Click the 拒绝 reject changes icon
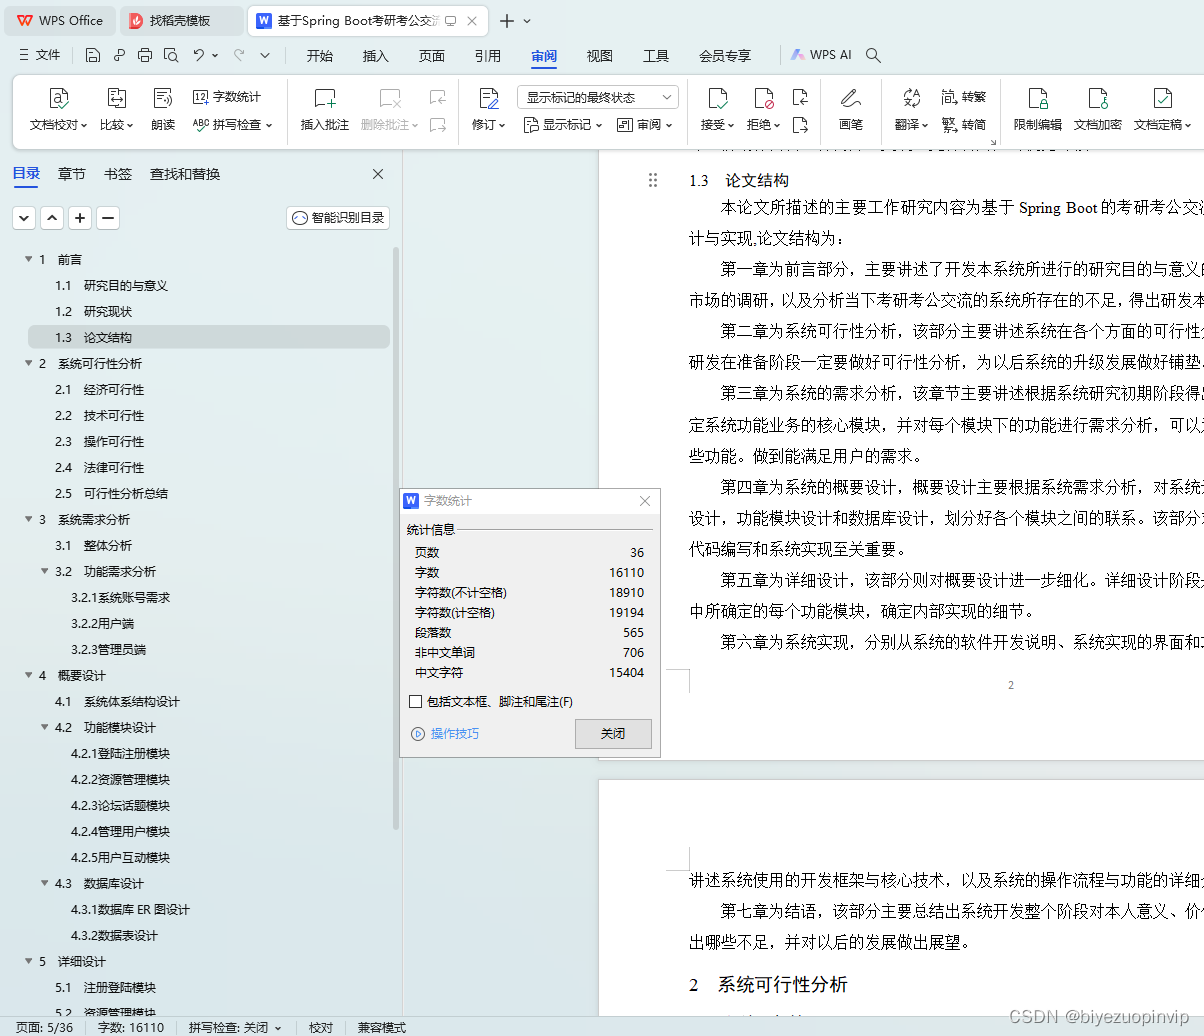 click(764, 98)
